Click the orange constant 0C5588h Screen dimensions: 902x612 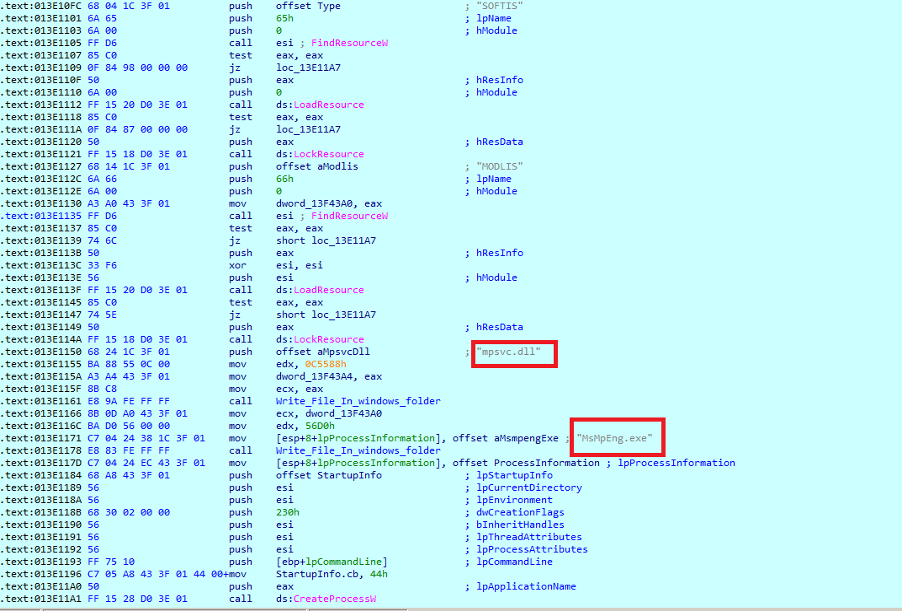pos(326,364)
